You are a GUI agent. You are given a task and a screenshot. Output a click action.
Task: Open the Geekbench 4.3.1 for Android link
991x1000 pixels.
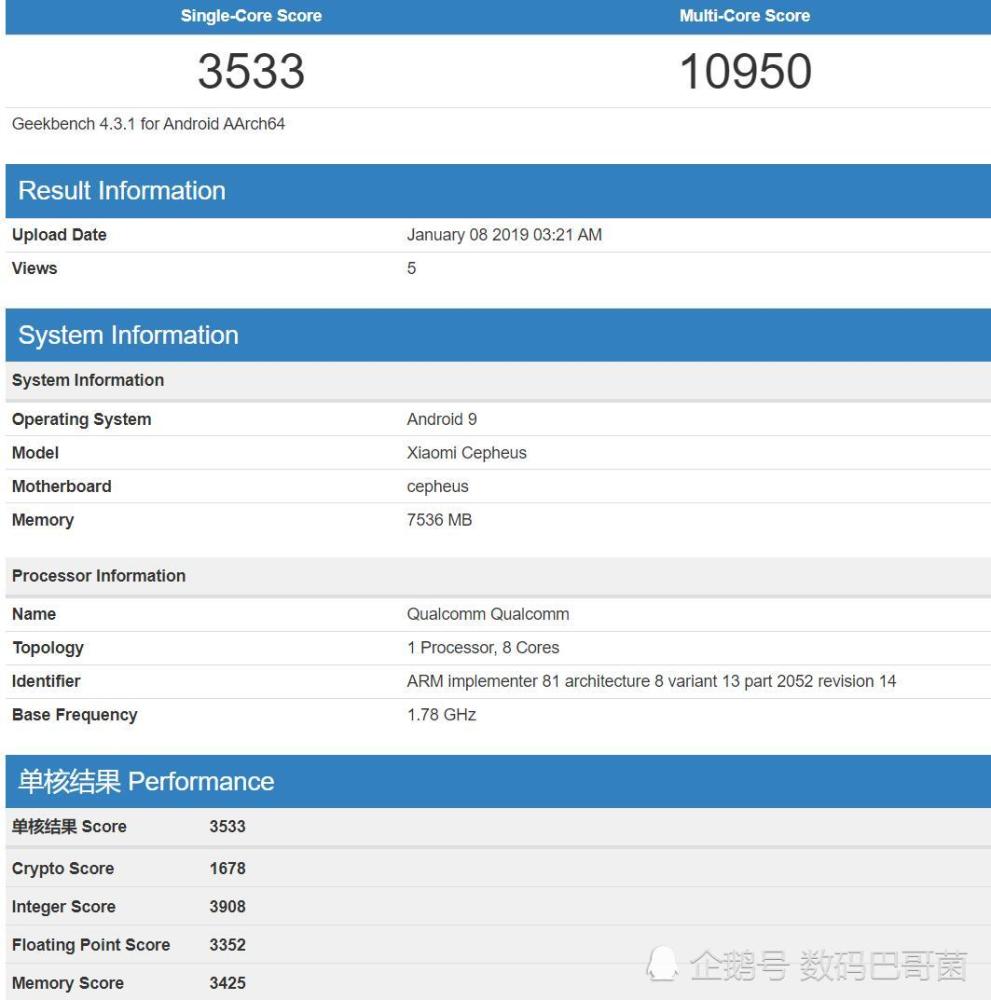point(148,124)
